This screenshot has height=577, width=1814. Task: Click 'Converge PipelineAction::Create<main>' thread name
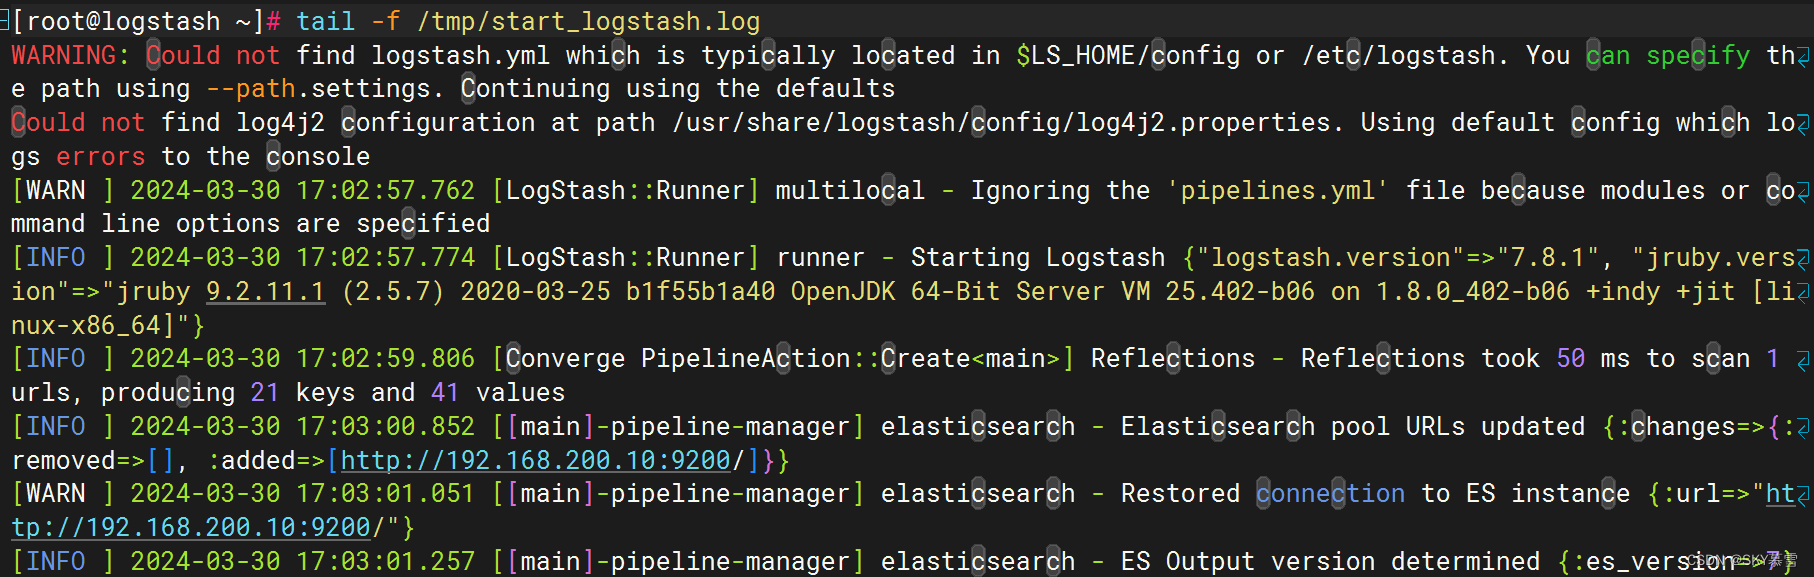(x=783, y=358)
